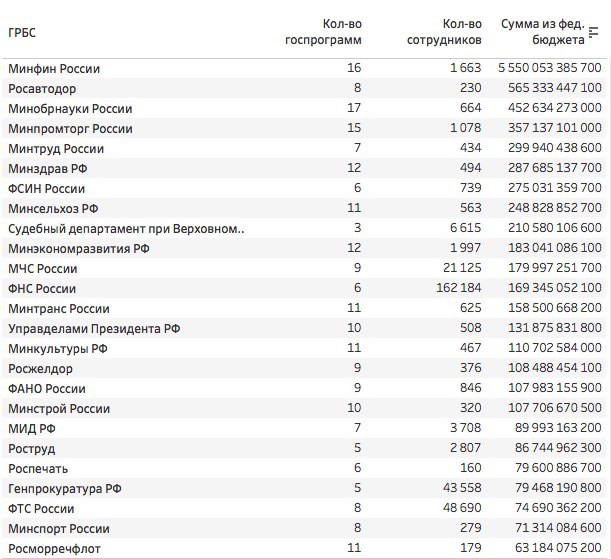Image resolution: width=611 pixels, height=559 pixels.
Task: Click employee count 1 997 for Минэкономразвития
Action: [466, 248]
